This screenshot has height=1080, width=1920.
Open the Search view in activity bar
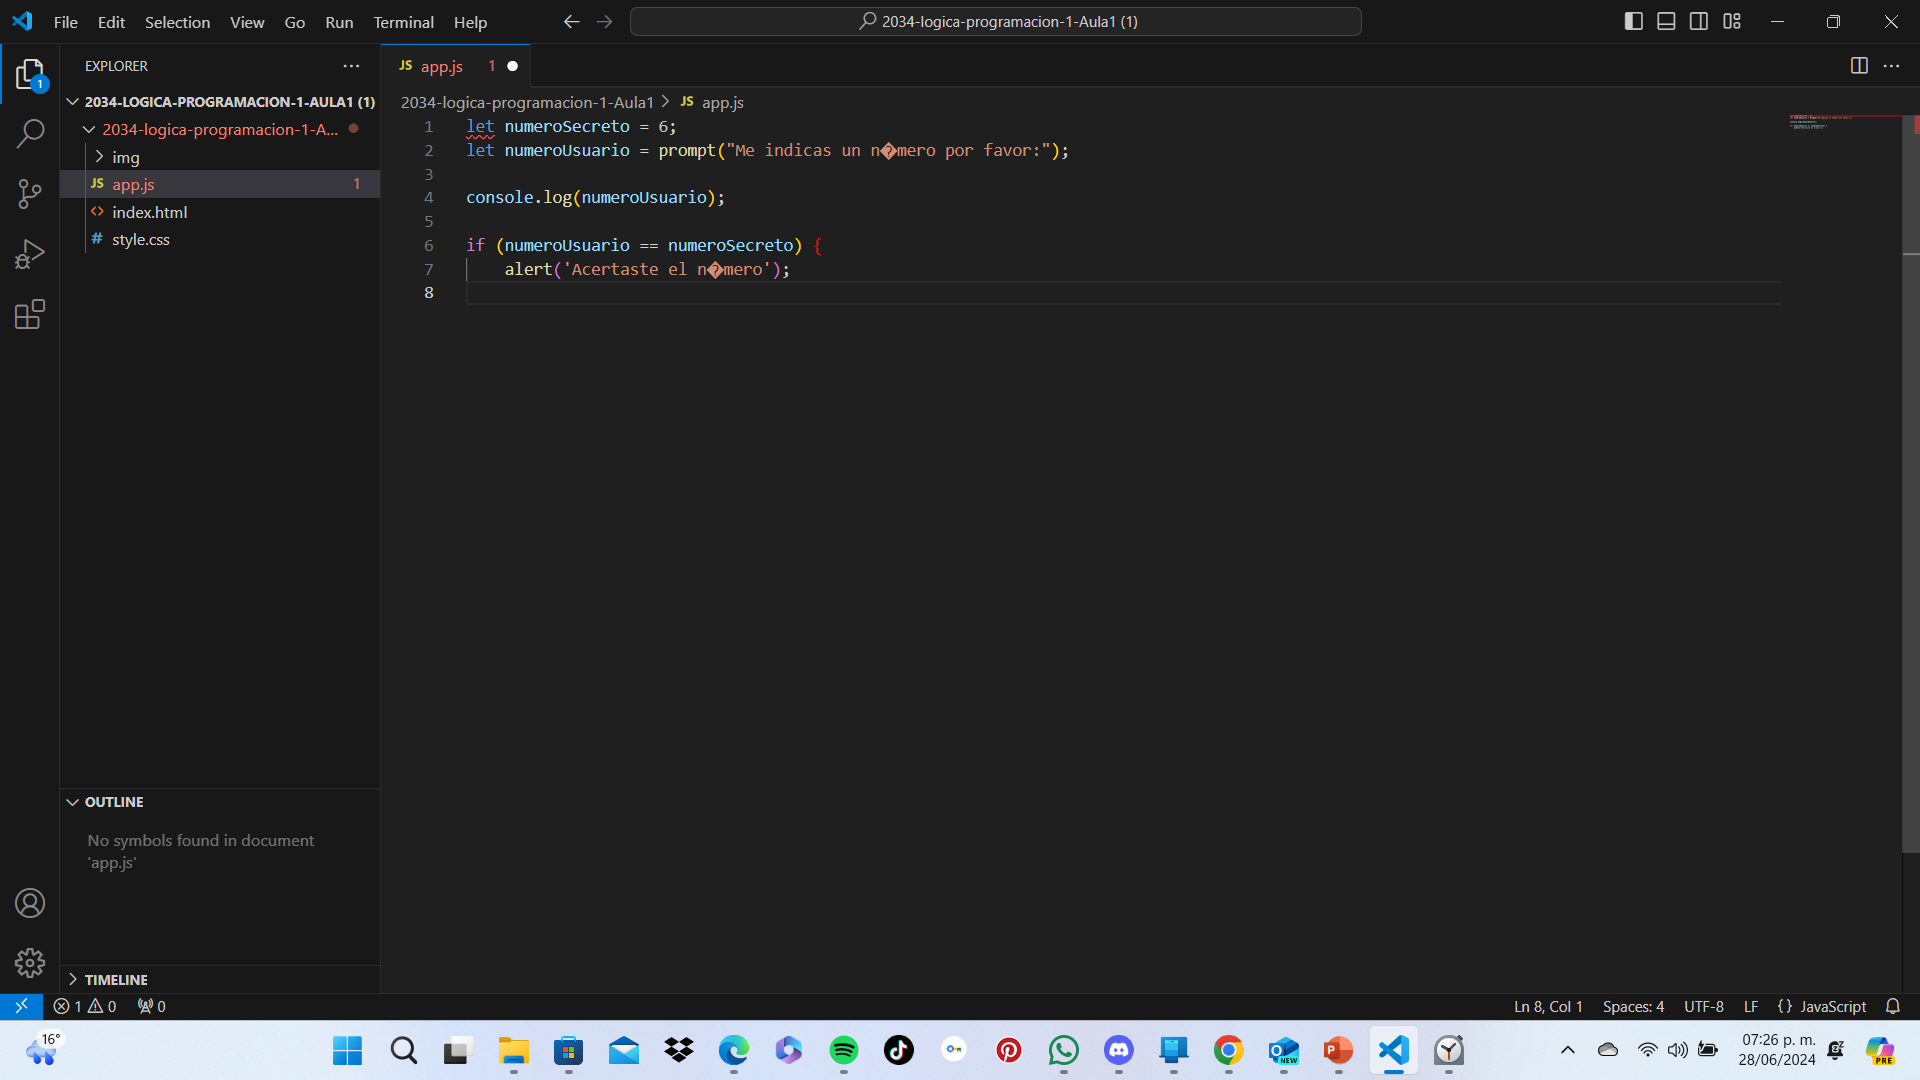point(30,133)
